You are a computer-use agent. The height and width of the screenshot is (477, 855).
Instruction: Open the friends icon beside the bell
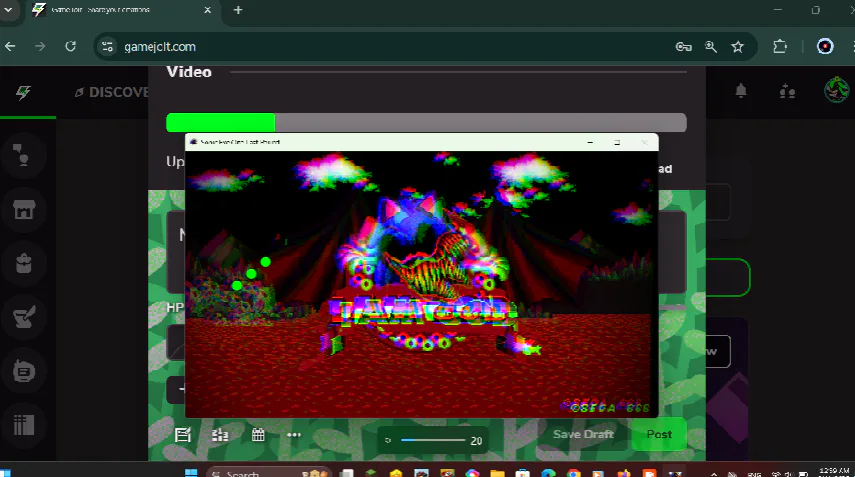point(787,92)
